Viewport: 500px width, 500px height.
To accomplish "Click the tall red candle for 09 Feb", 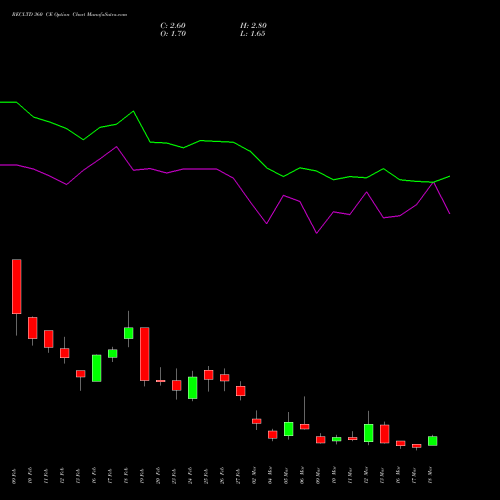I will coord(17,286).
